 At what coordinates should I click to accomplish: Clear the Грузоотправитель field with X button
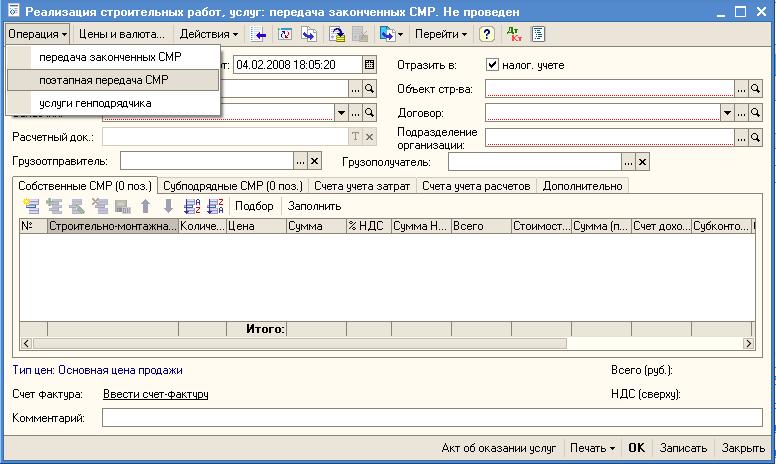314,161
